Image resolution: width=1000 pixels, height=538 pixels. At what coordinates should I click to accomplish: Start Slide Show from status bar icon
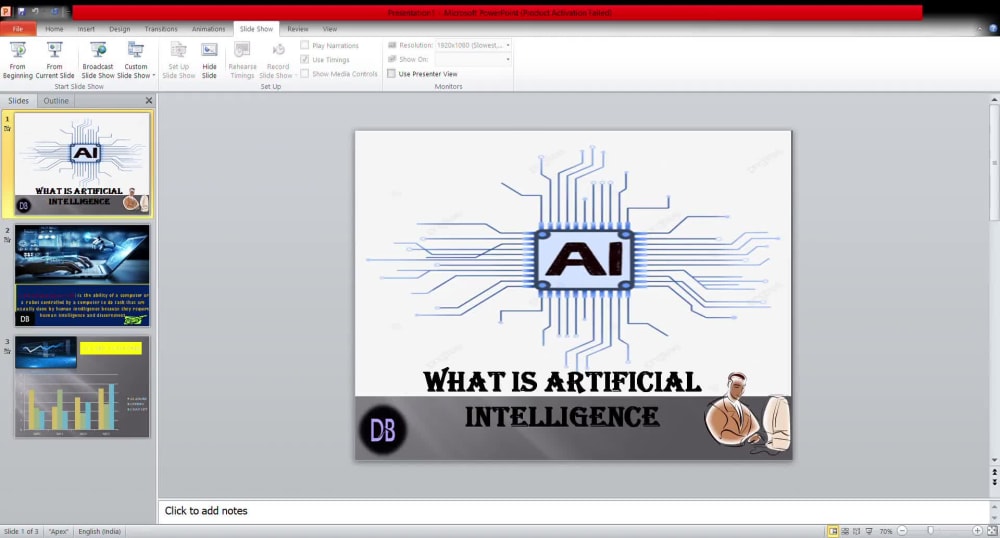coord(869,531)
